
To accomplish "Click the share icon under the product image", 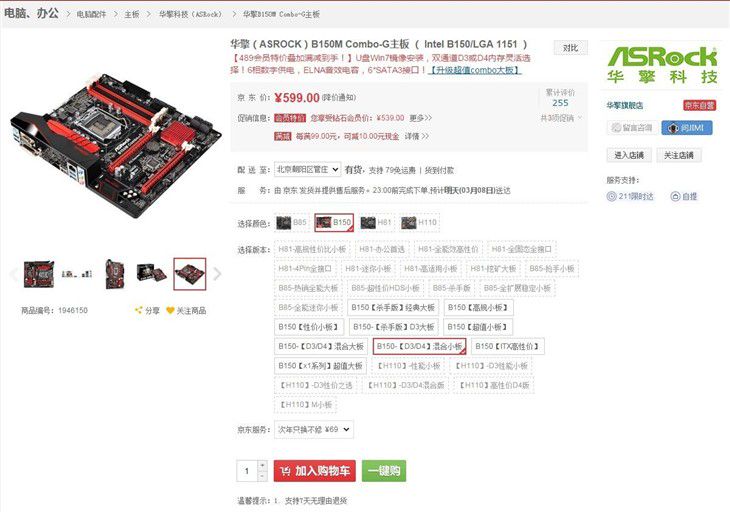I will click(138, 310).
